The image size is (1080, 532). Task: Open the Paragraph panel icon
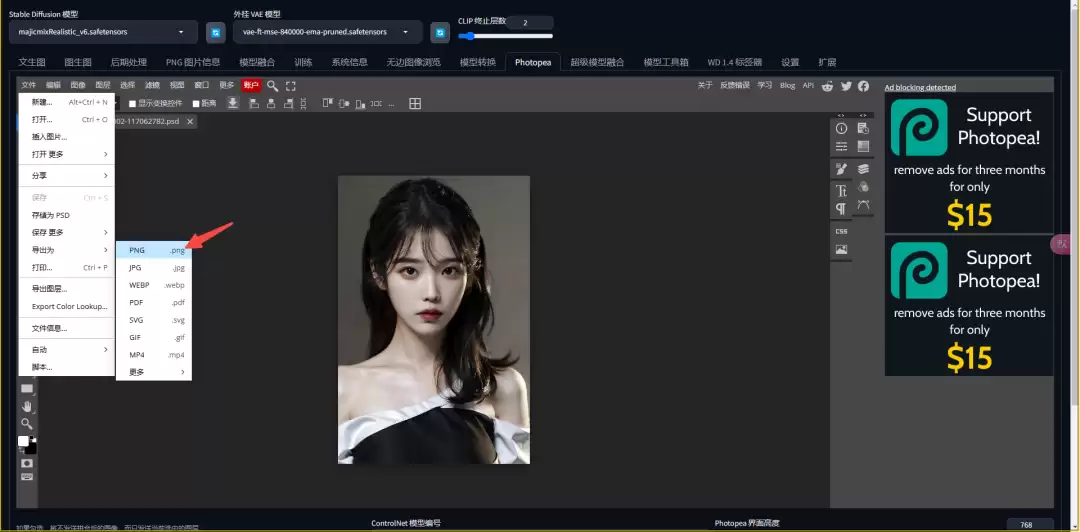pyautogui.click(x=841, y=208)
